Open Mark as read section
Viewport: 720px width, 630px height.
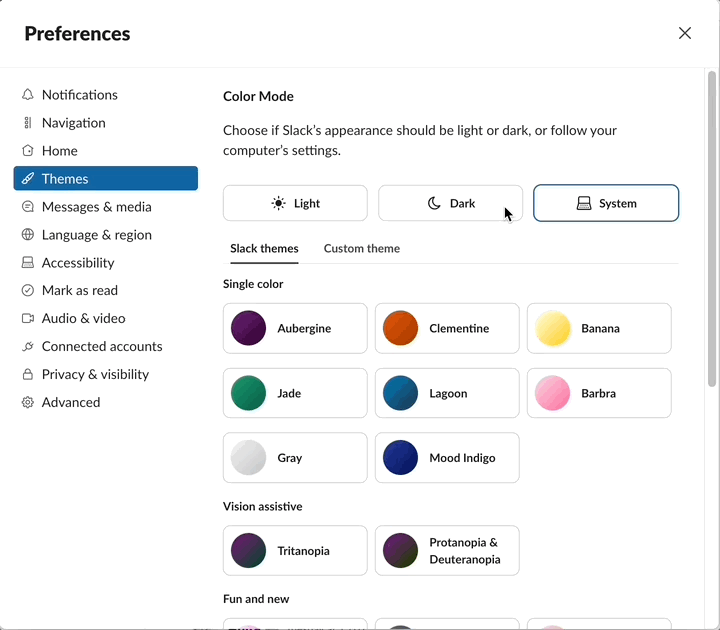79,290
